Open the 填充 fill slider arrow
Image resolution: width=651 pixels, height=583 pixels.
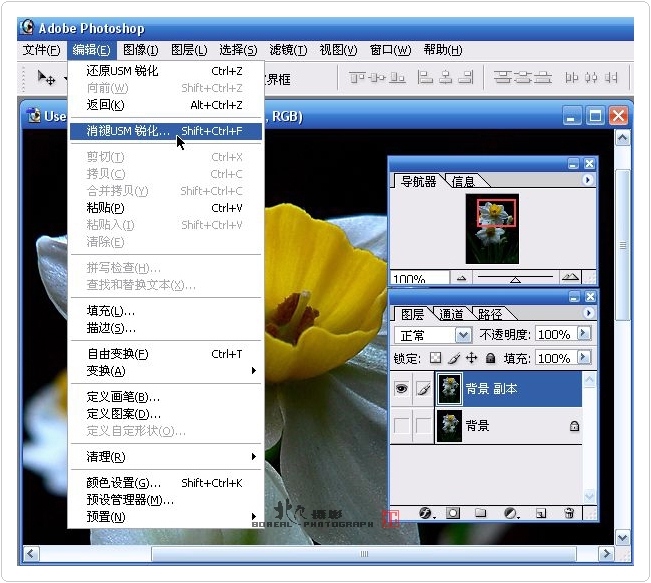click(x=584, y=357)
